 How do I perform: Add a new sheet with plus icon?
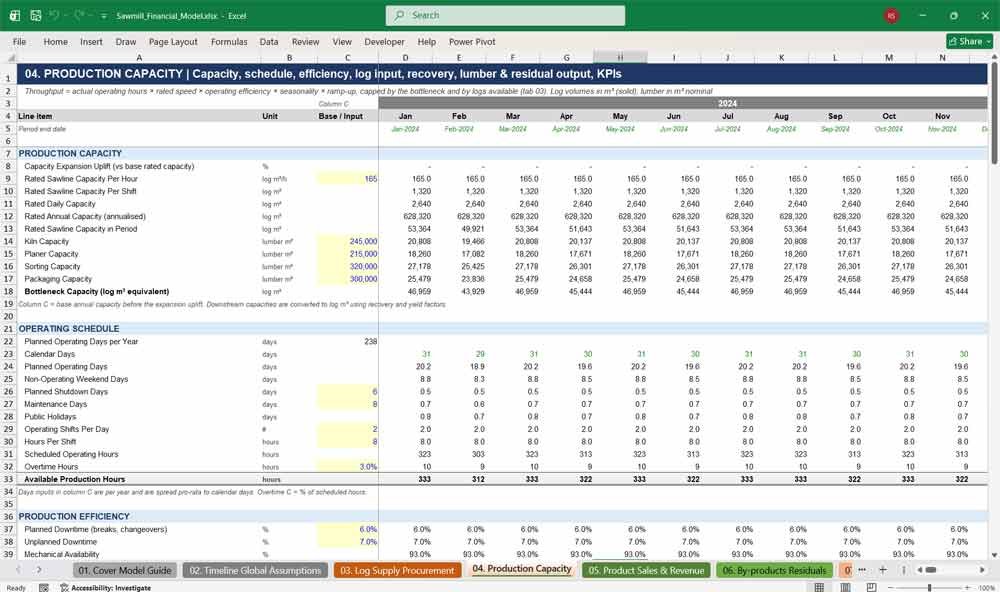click(x=883, y=570)
